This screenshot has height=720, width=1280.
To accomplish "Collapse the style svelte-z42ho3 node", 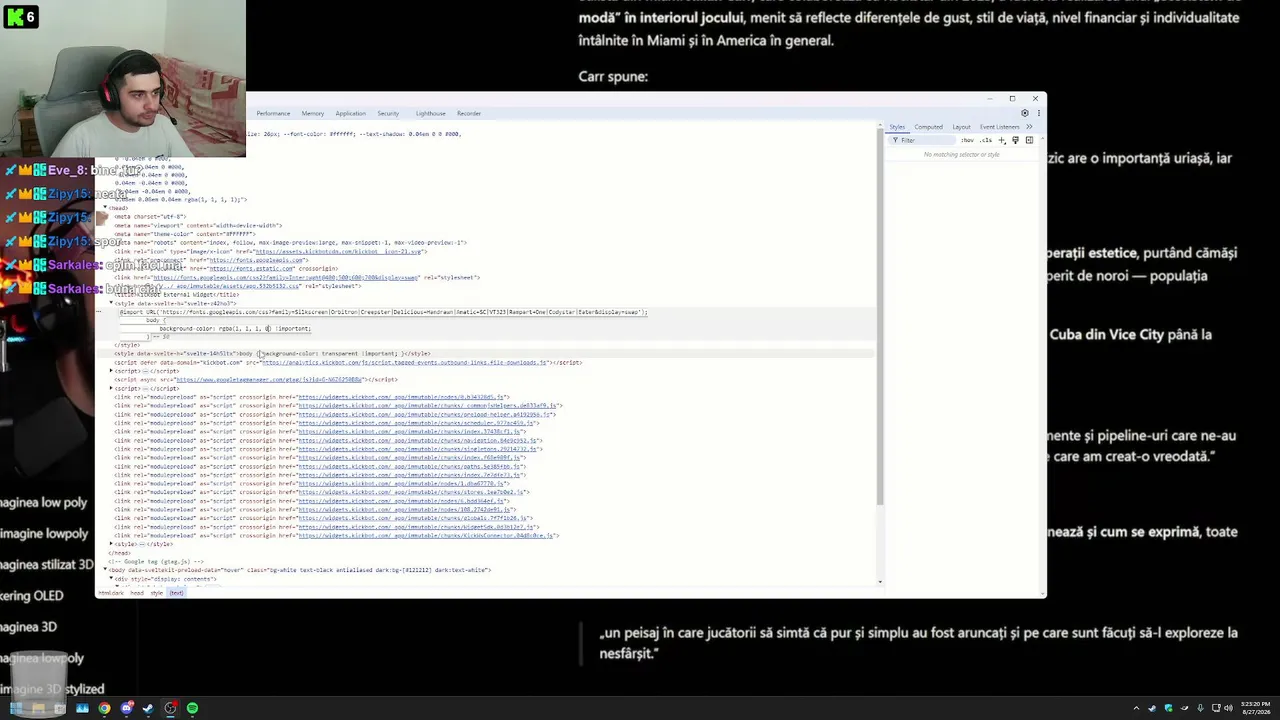I will click(111, 303).
